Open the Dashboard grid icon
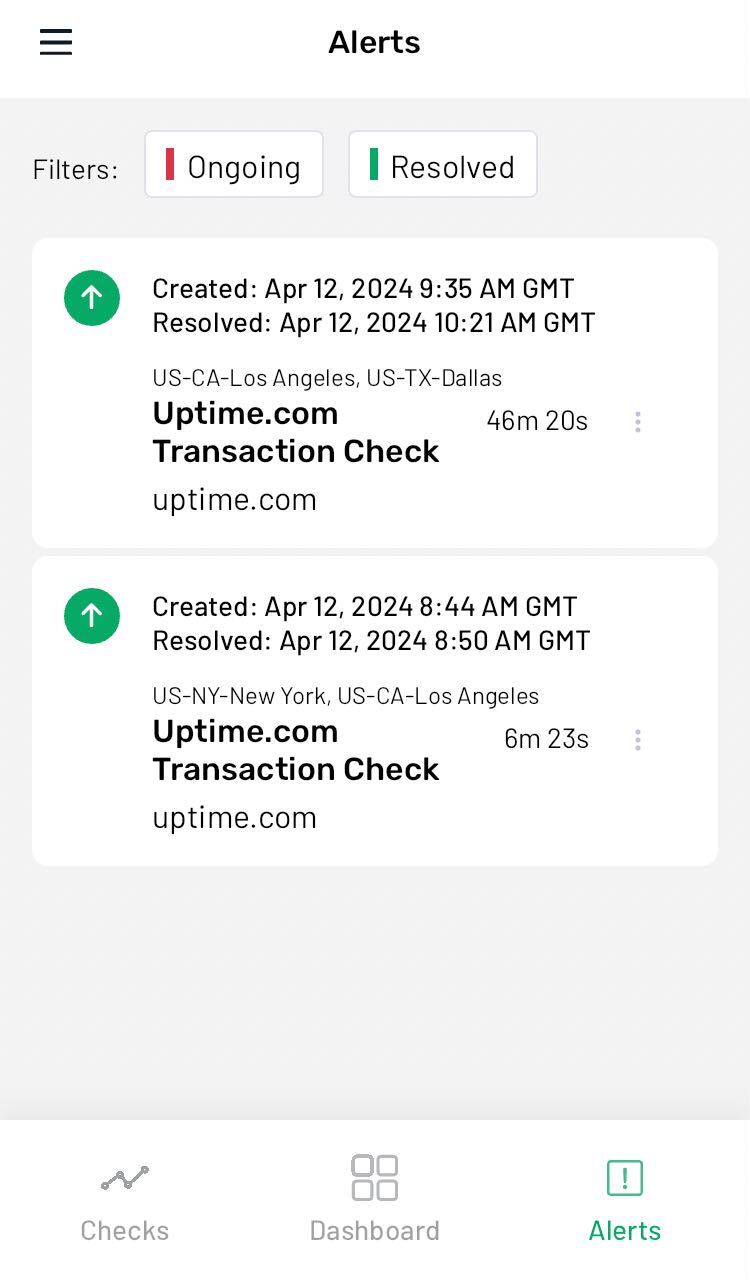Viewport: 750px width, 1280px height. pyautogui.click(x=374, y=1178)
